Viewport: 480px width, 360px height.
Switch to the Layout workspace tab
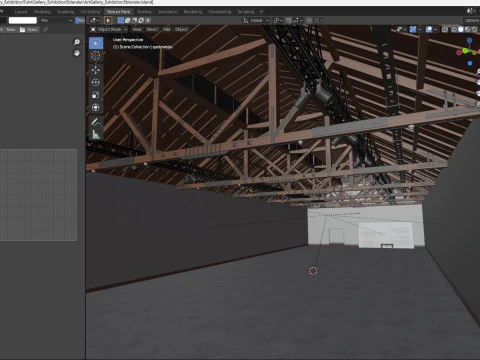[x=21, y=12]
